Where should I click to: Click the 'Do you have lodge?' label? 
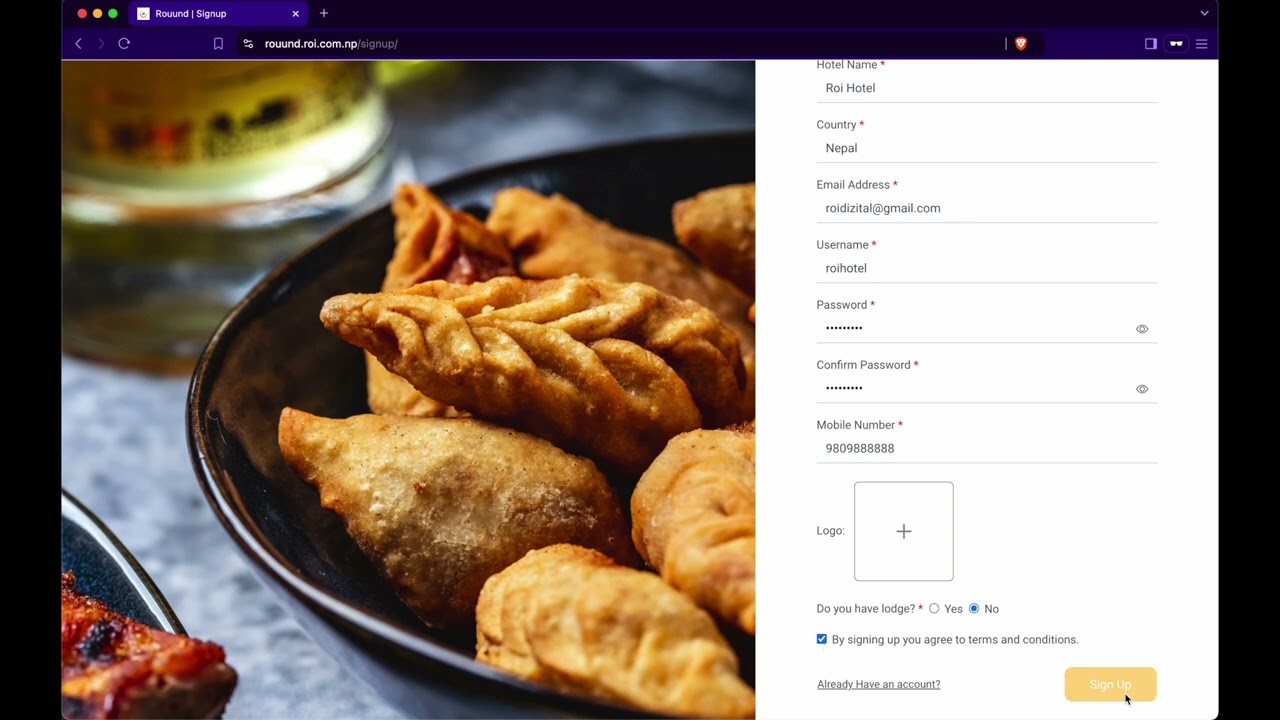[866, 609]
